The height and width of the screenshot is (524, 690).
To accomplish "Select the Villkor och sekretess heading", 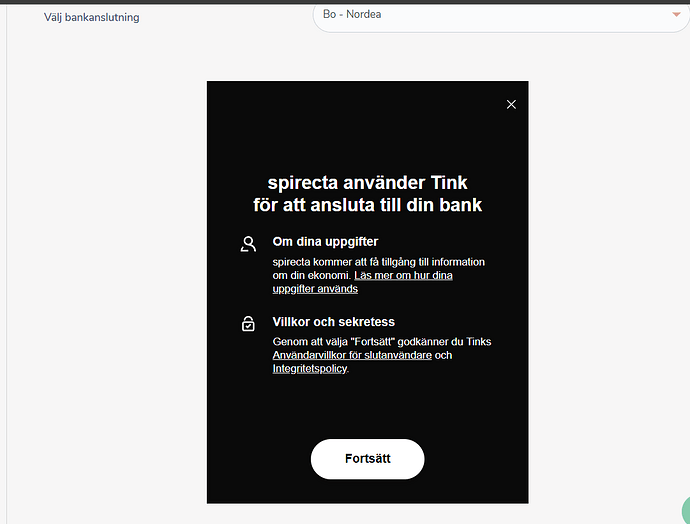I will pos(334,322).
